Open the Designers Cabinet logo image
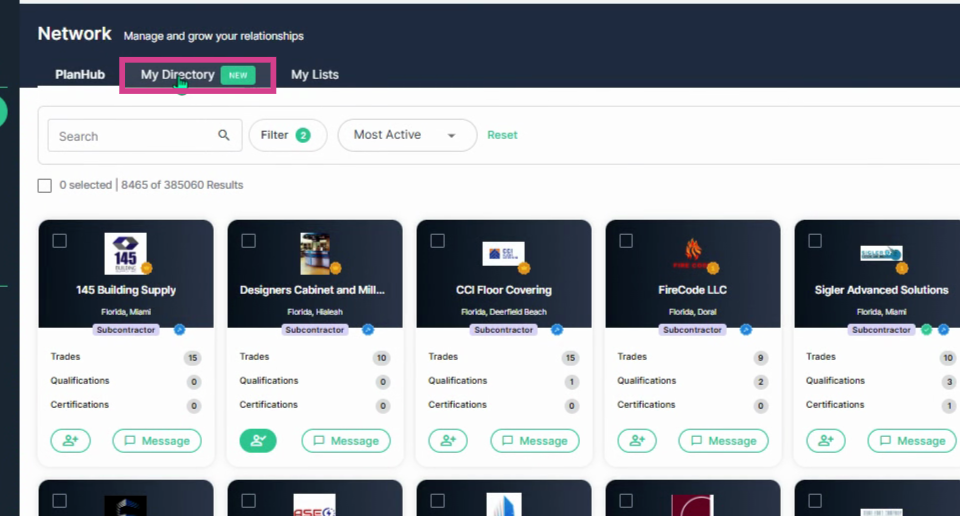960x516 pixels. pos(315,253)
